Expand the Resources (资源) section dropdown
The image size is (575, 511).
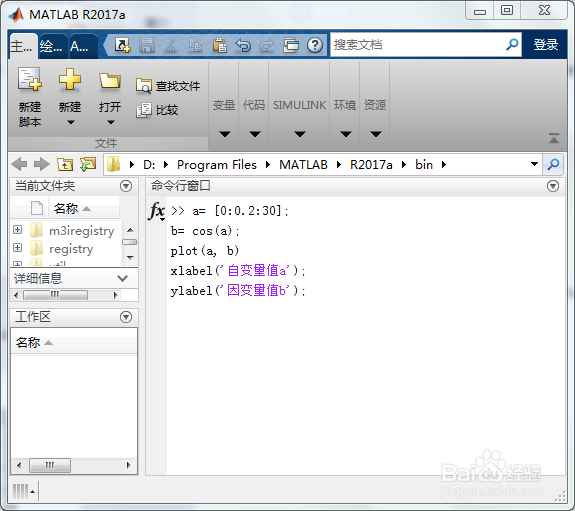pyautogui.click(x=375, y=134)
